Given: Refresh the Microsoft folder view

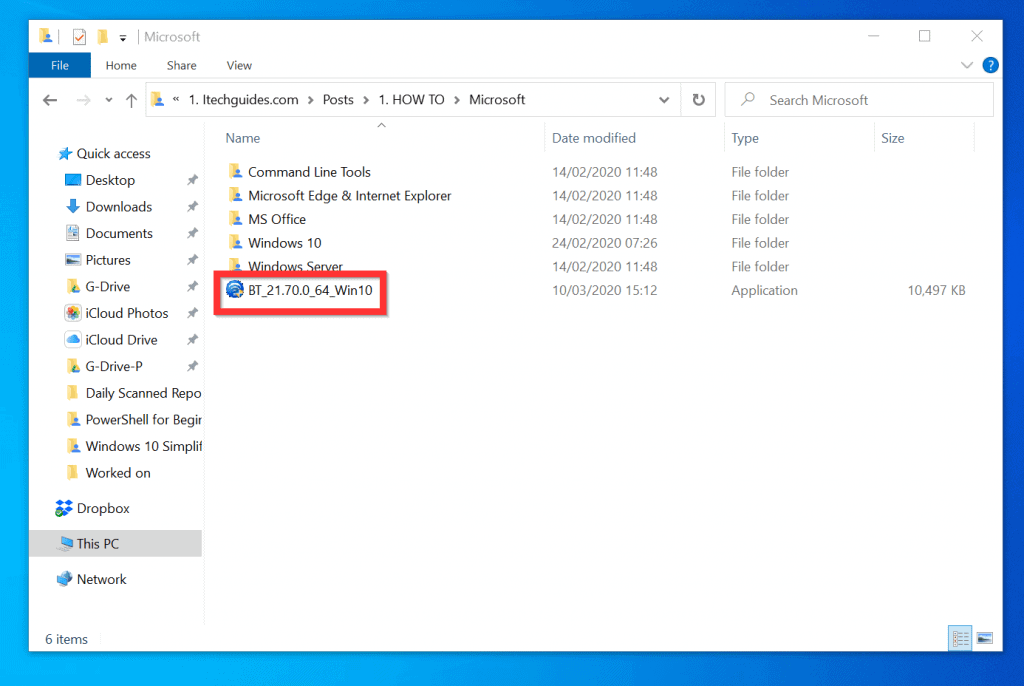Looking at the screenshot, I should [x=698, y=100].
